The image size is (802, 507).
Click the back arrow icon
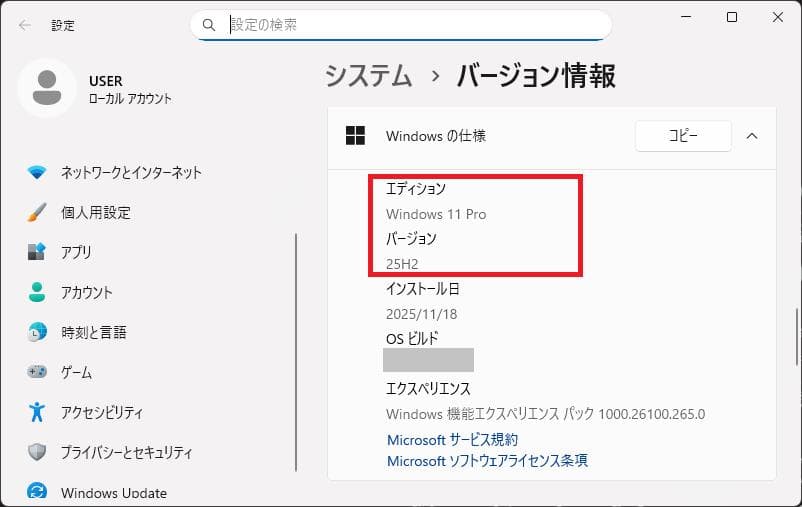(x=25, y=25)
